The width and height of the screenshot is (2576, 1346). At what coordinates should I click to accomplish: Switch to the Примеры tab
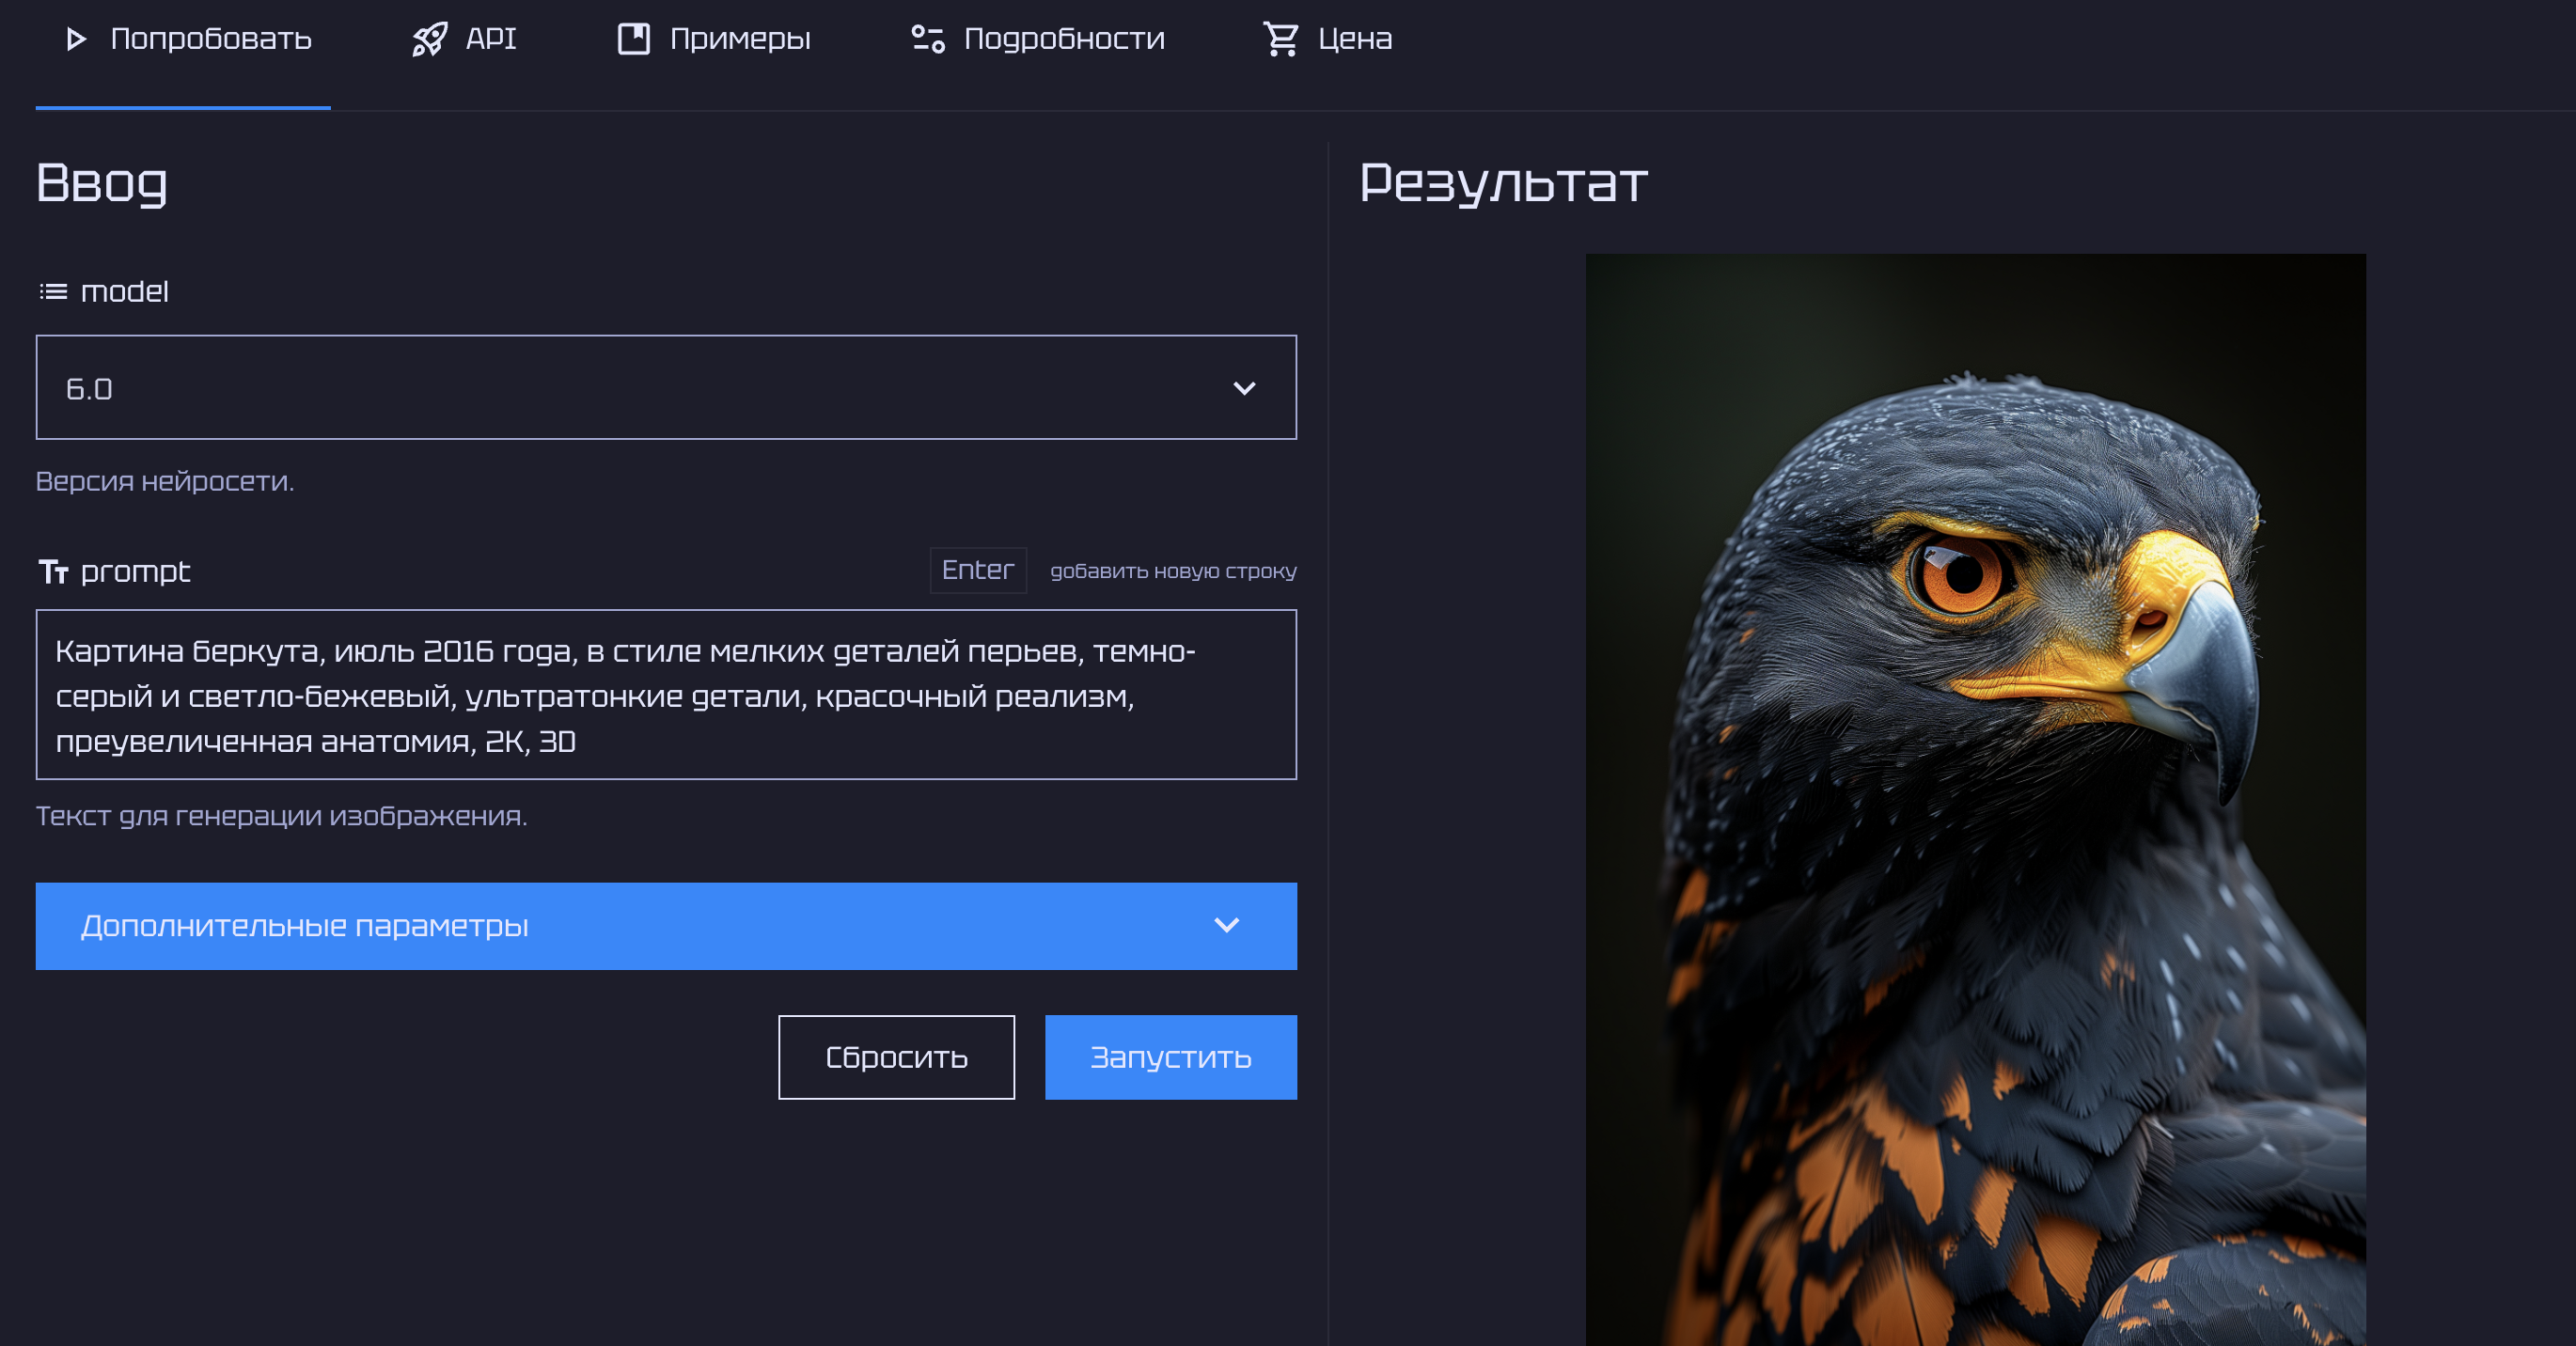739,39
